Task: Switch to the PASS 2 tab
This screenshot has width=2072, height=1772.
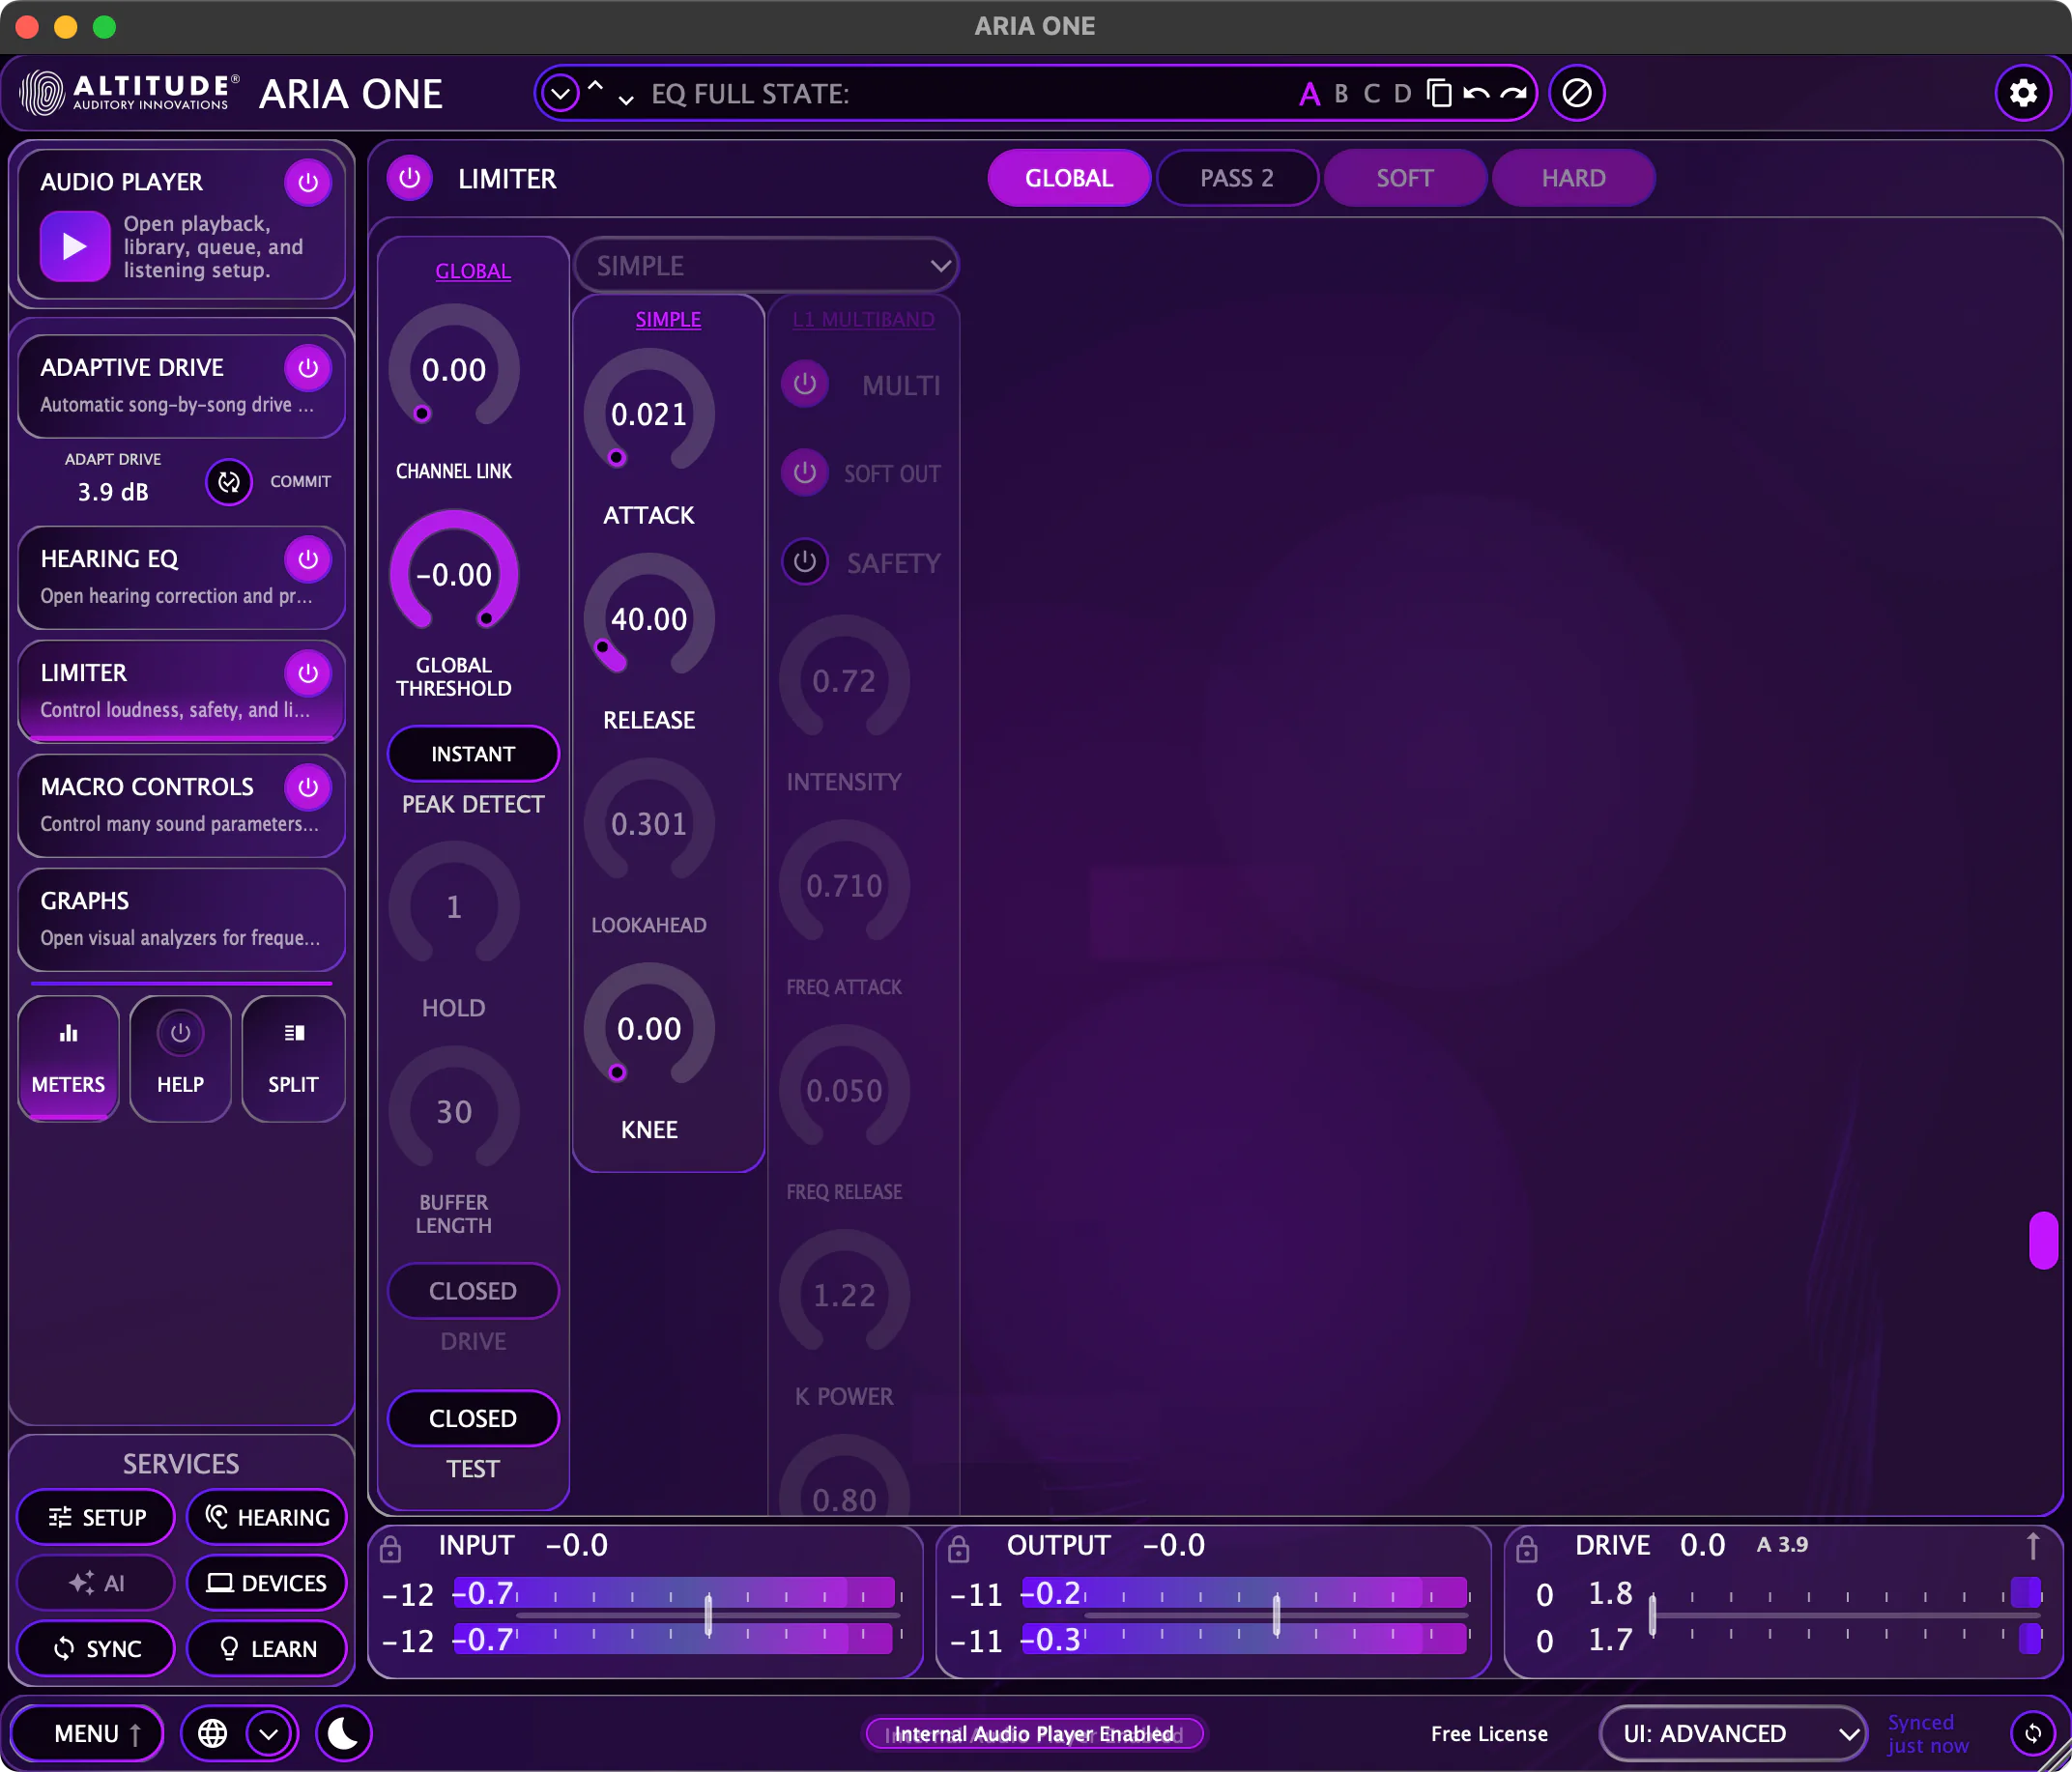Action: [x=1237, y=178]
